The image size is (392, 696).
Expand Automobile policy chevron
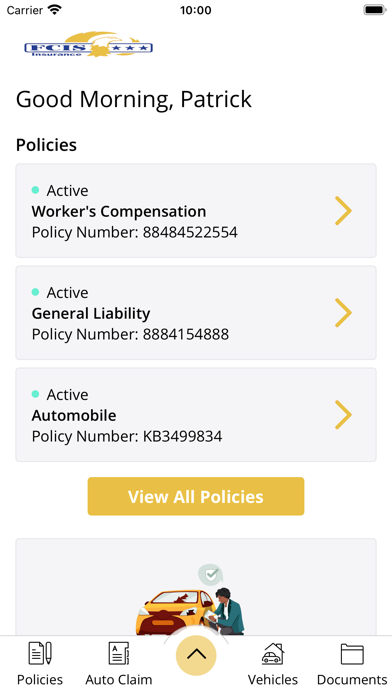343,415
